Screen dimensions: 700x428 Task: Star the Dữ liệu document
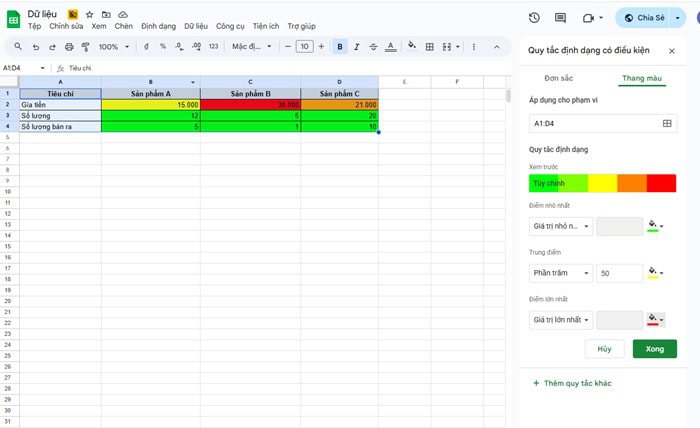pyautogui.click(x=89, y=15)
